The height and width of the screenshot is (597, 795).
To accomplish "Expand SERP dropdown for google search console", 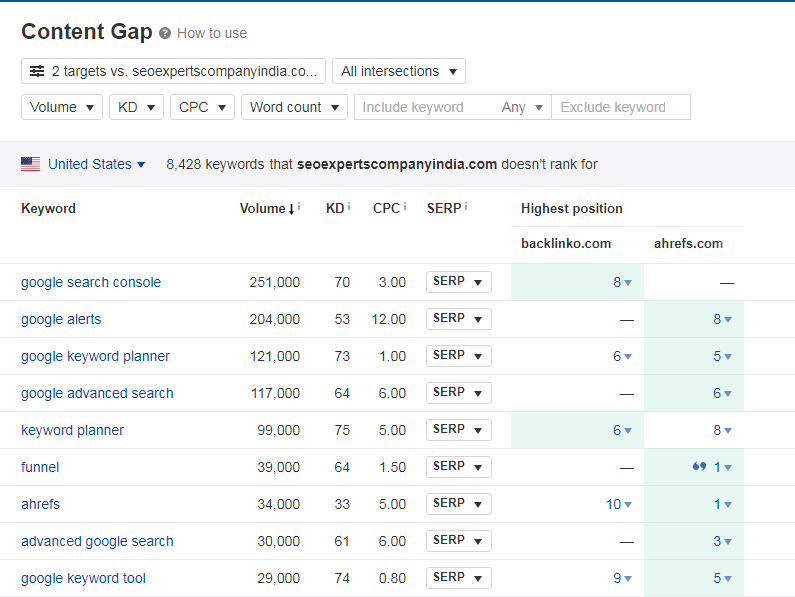I will pyautogui.click(x=459, y=282).
